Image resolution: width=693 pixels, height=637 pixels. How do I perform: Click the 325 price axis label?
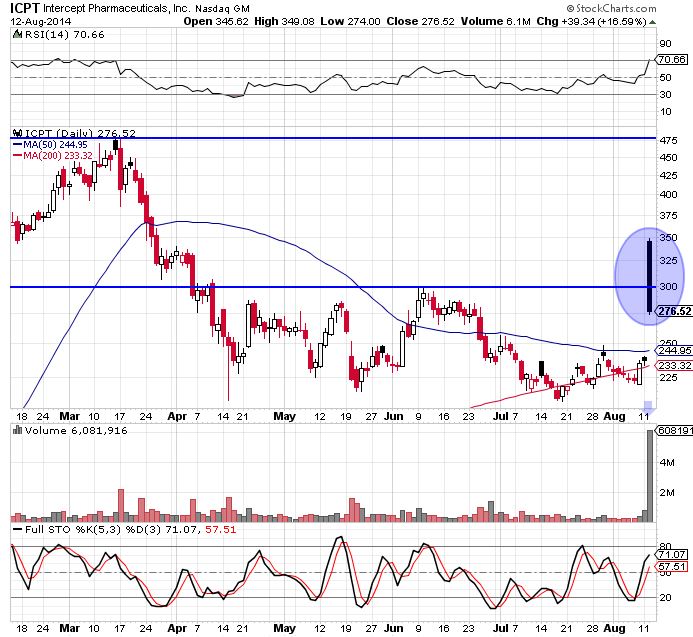tap(668, 260)
